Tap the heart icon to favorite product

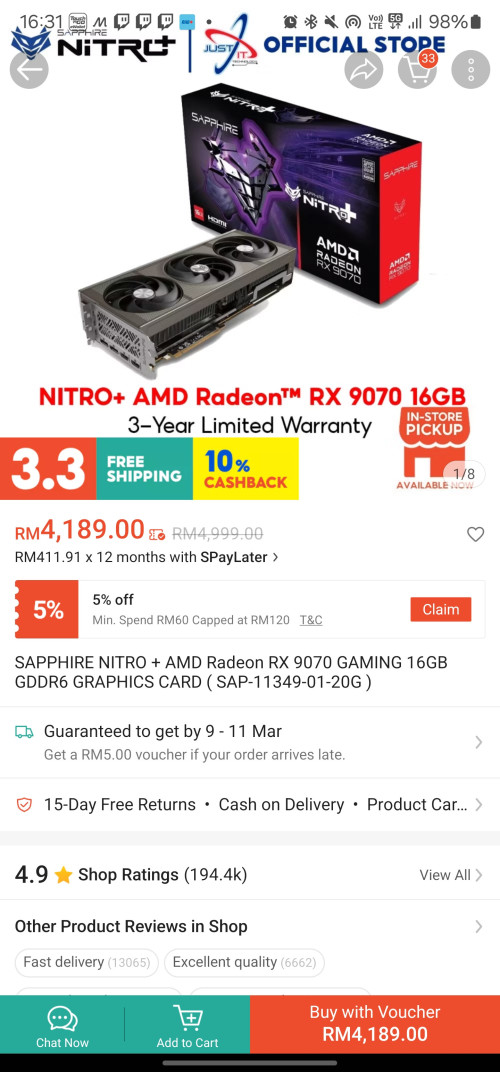coord(475,534)
